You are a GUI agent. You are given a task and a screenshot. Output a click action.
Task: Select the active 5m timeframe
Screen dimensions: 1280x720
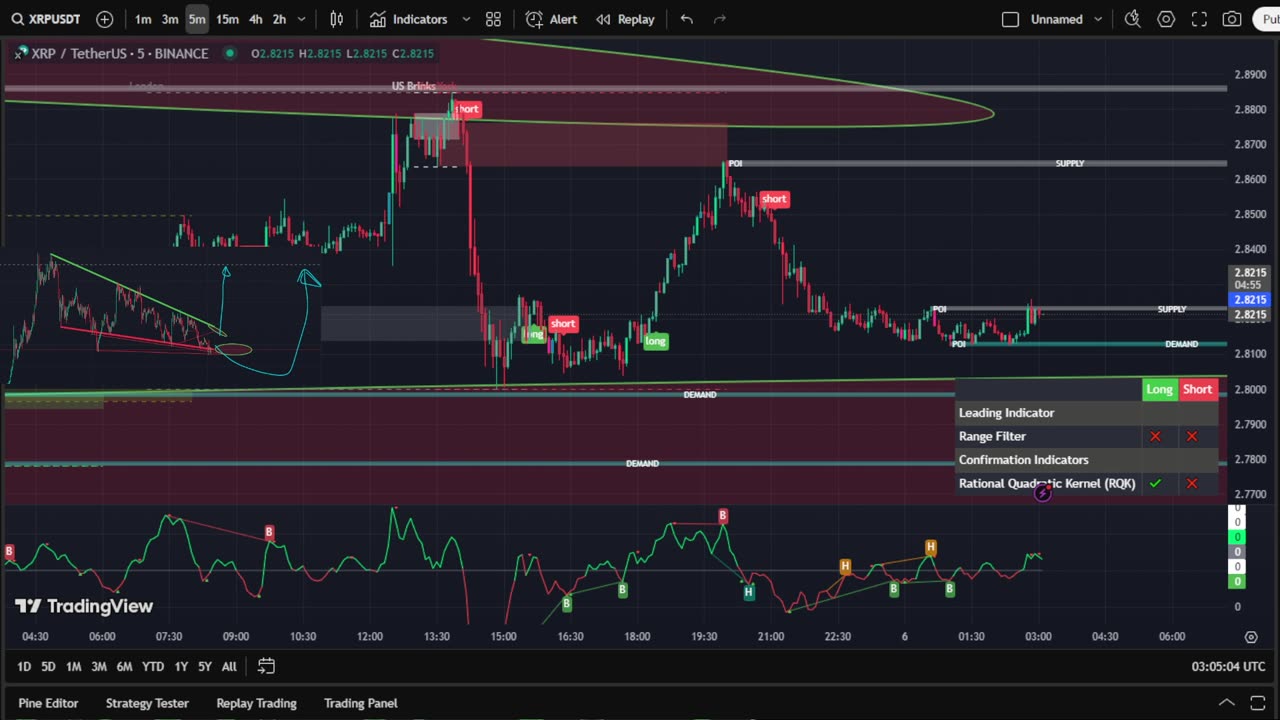tap(197, 19)
